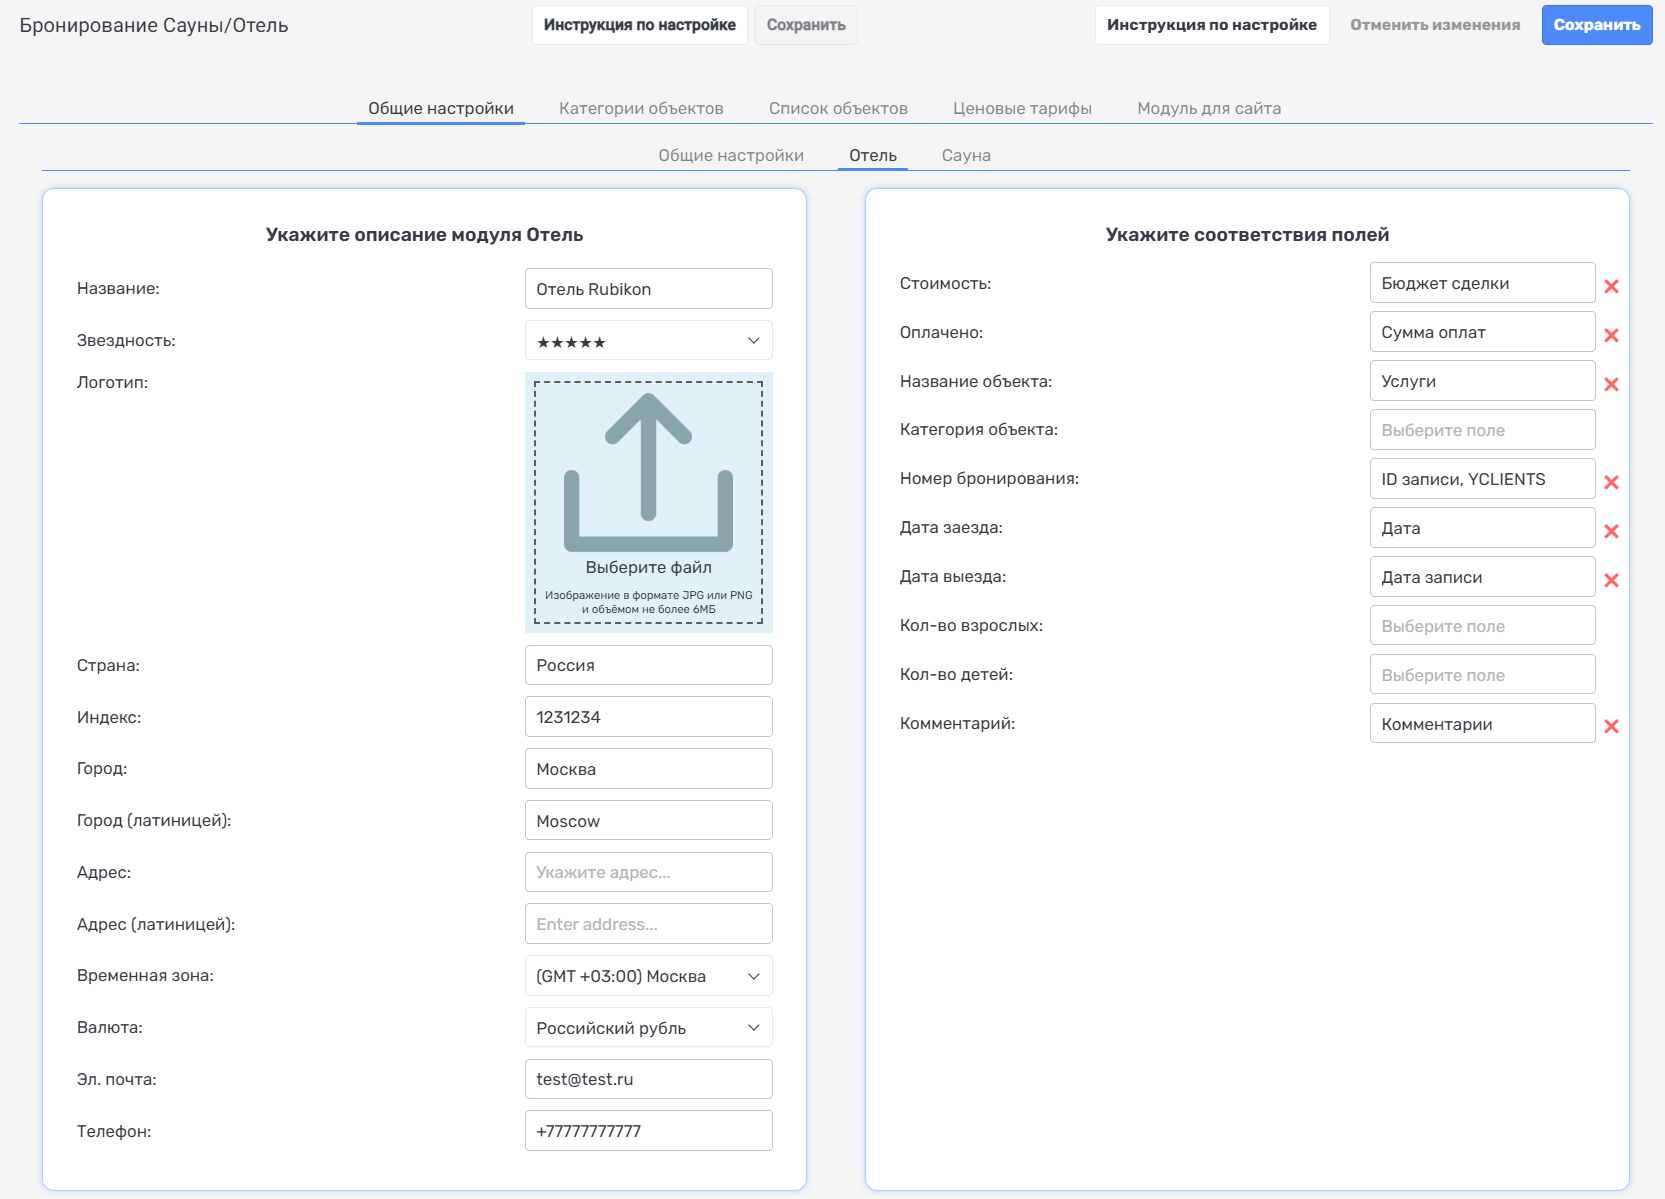Open Номер бронирования selector ID записи, YCLIENTS
This screenshot has height=1199, width=1665.
[x=1482, y=479]
